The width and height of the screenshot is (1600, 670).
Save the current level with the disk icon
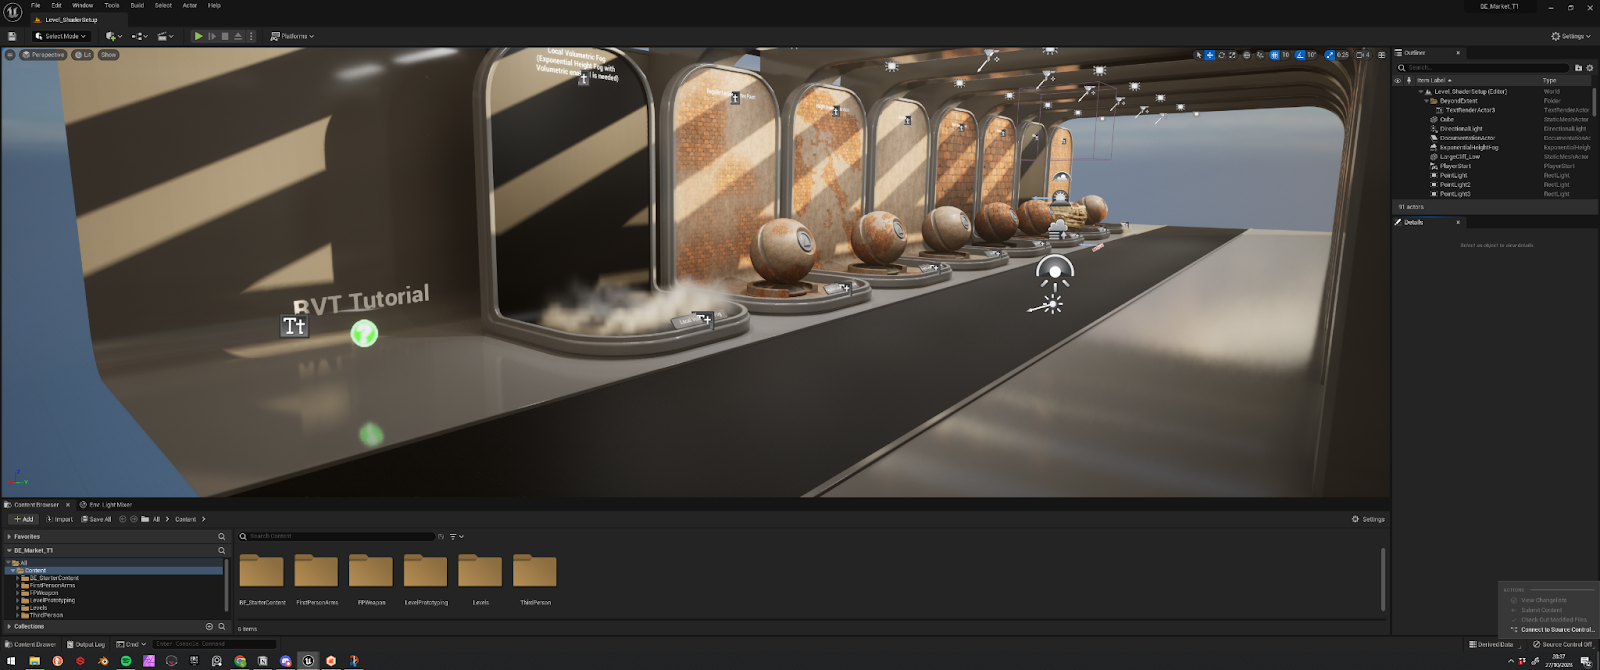[x=12, y=36]
